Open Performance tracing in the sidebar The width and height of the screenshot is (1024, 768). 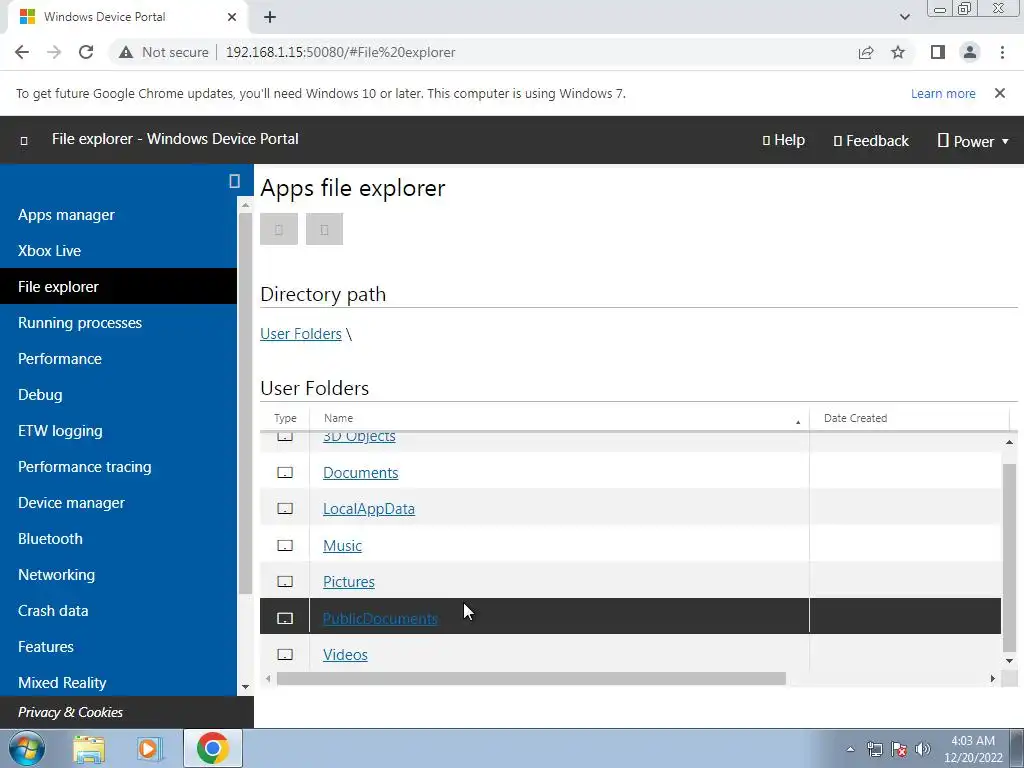[x=118, y=466]
